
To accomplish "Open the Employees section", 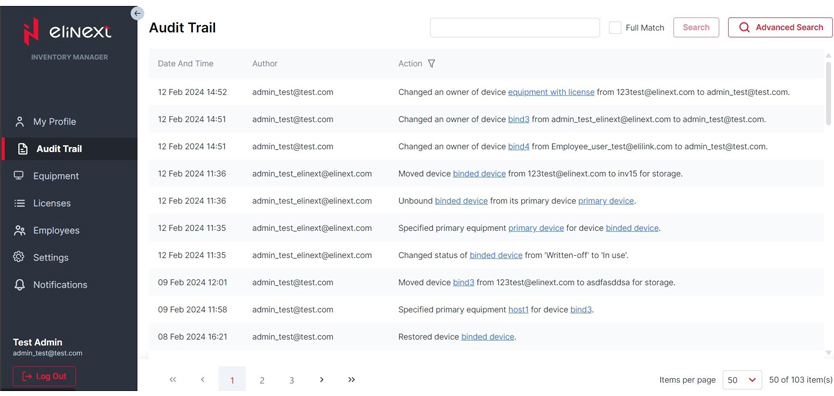I will [x=69, y=230].
